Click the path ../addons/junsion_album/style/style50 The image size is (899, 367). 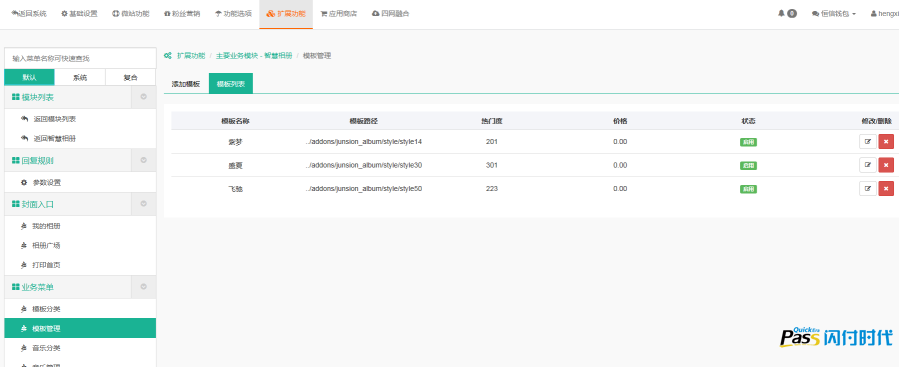[x=364, y=189]
